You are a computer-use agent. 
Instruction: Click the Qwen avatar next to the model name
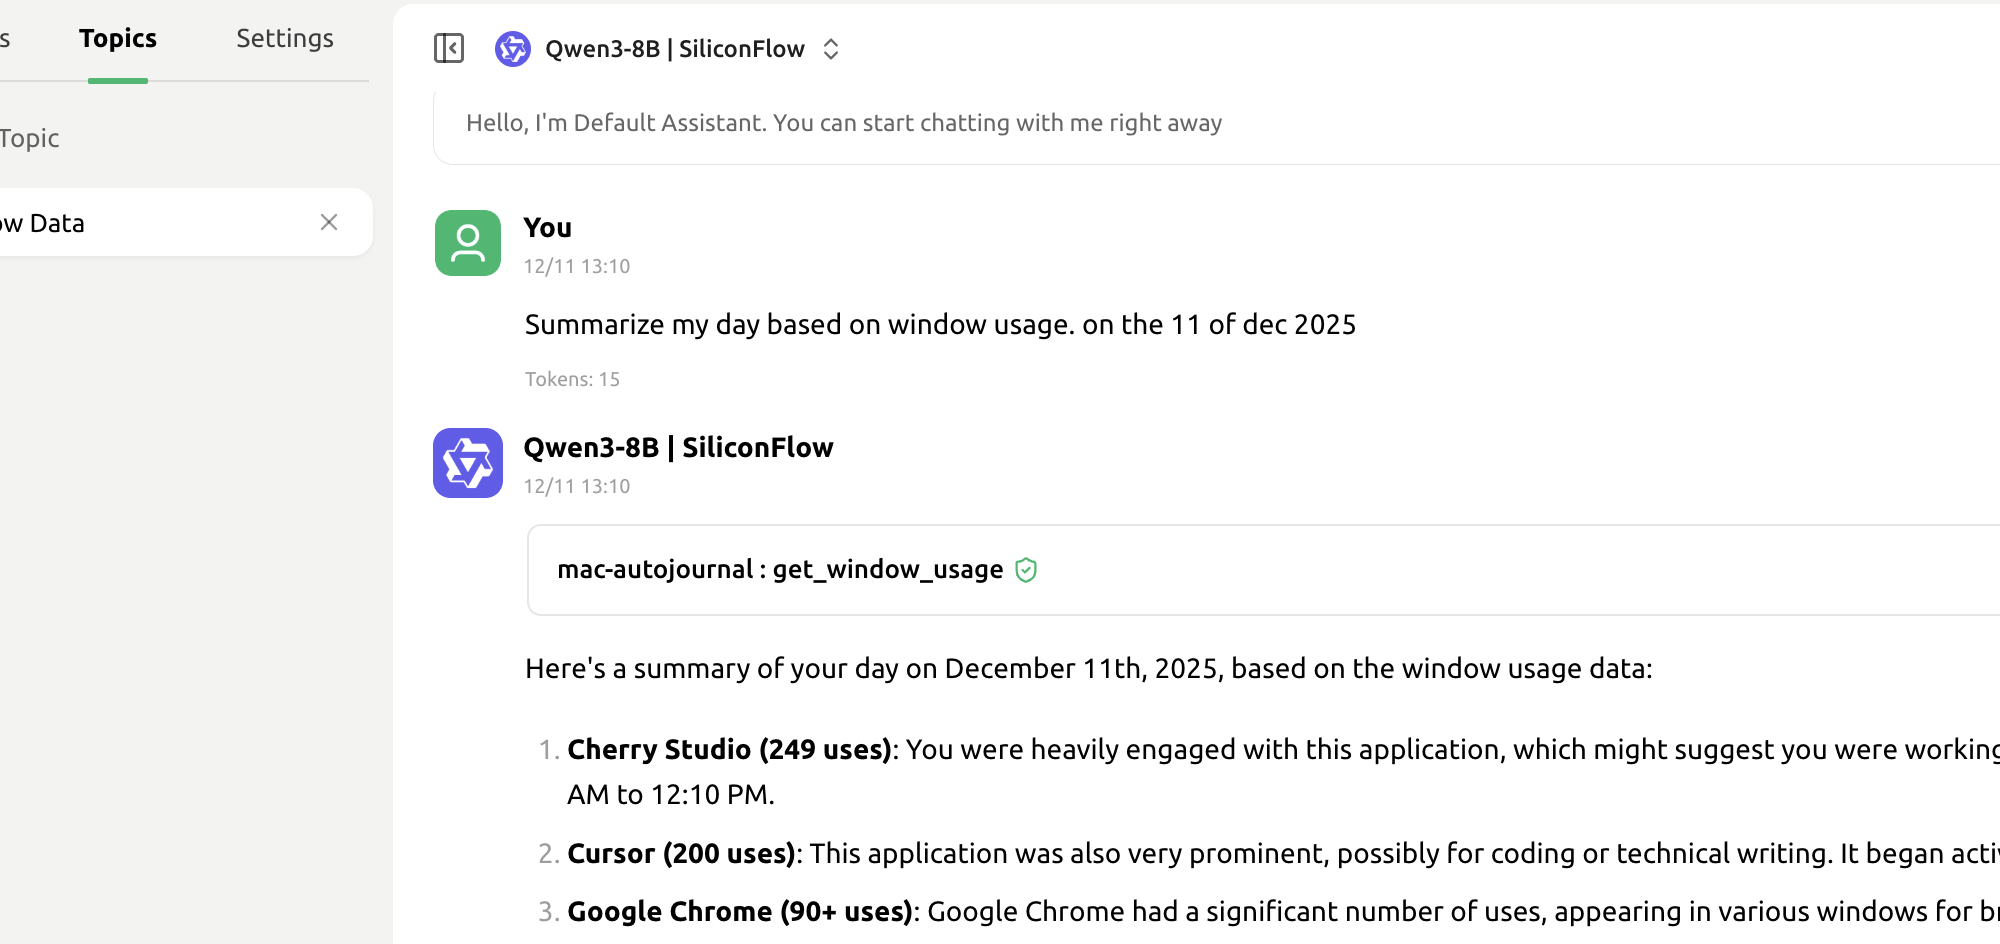[512, 48]
